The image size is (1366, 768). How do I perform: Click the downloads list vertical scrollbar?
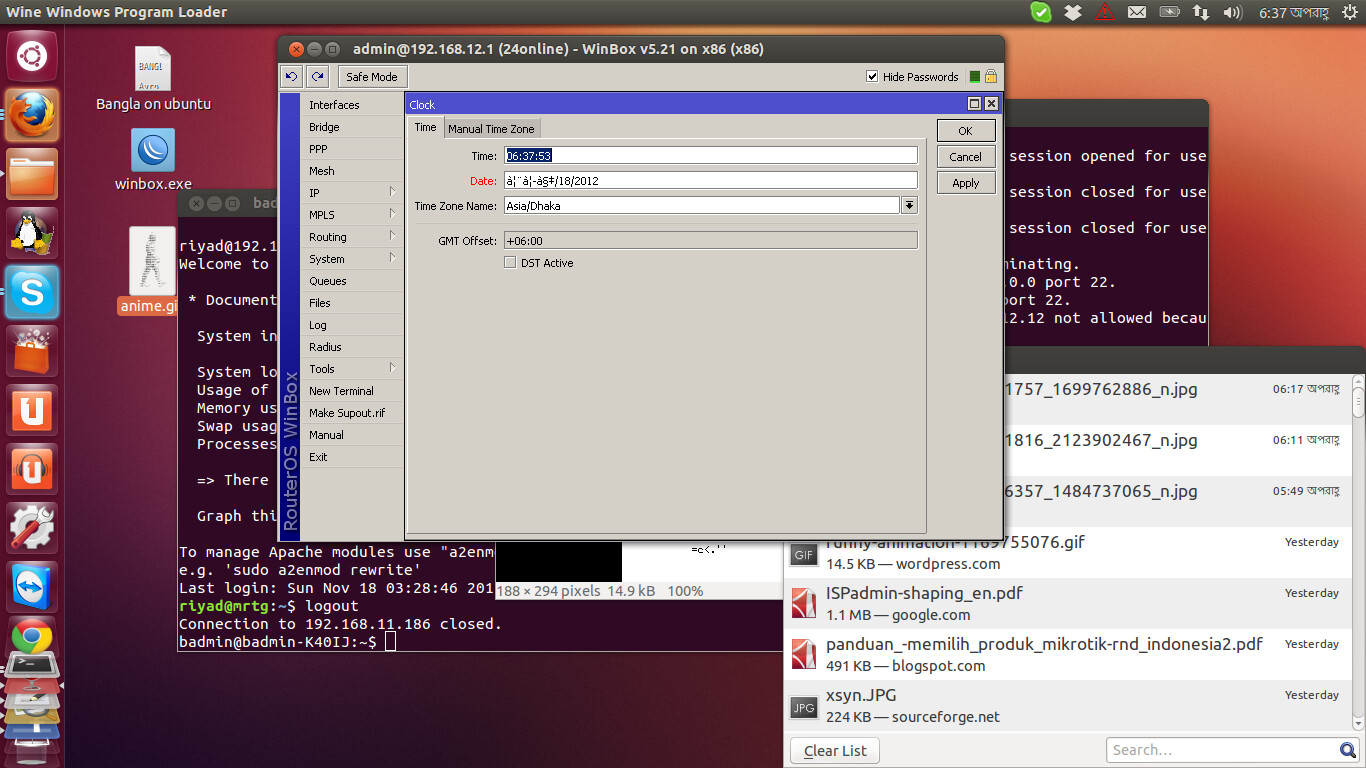click(1358, 555)
